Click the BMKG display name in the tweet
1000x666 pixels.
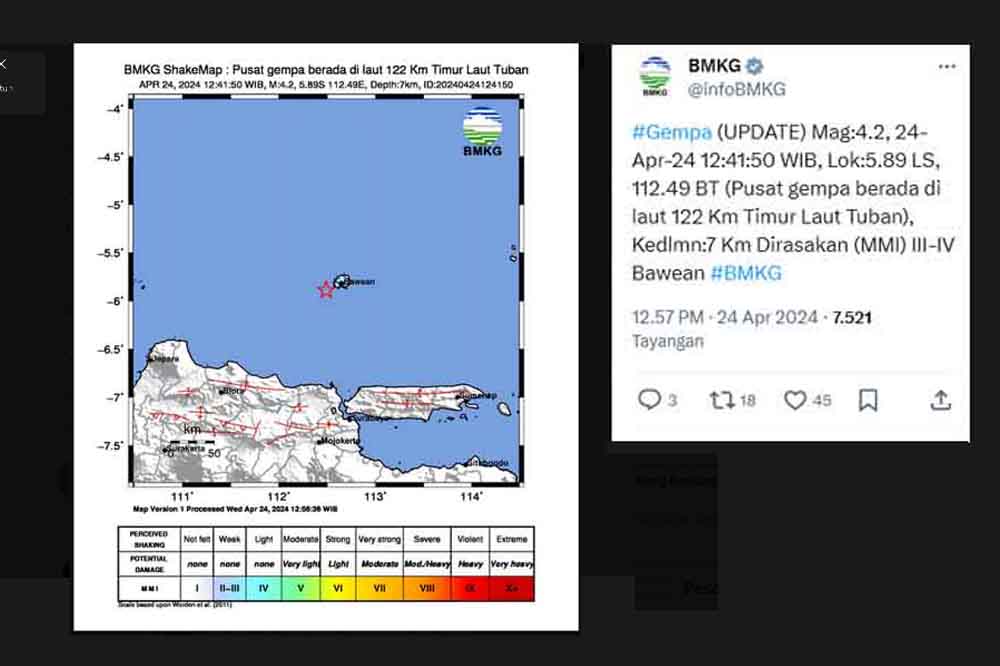click(714, 66)
